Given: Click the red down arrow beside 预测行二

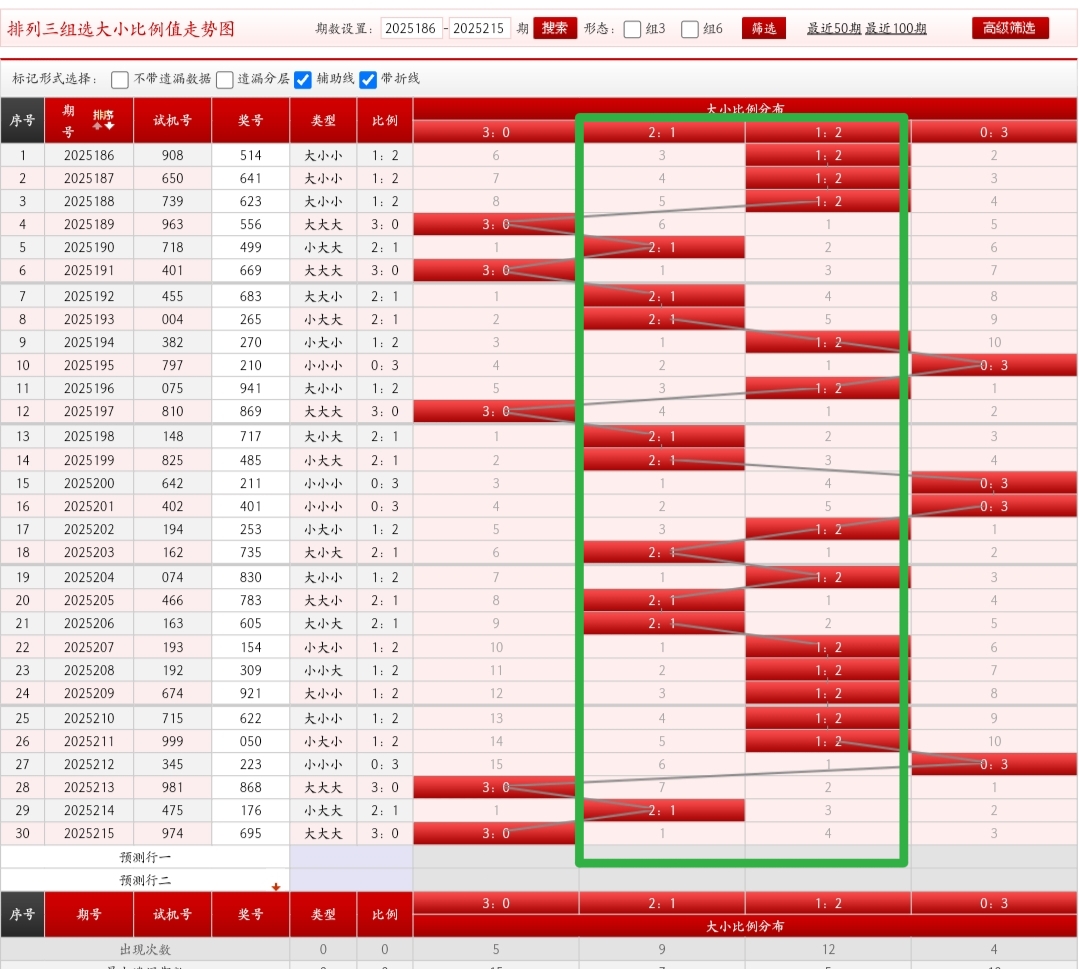Looking at the screenshot, I should (x=276, y=887).
